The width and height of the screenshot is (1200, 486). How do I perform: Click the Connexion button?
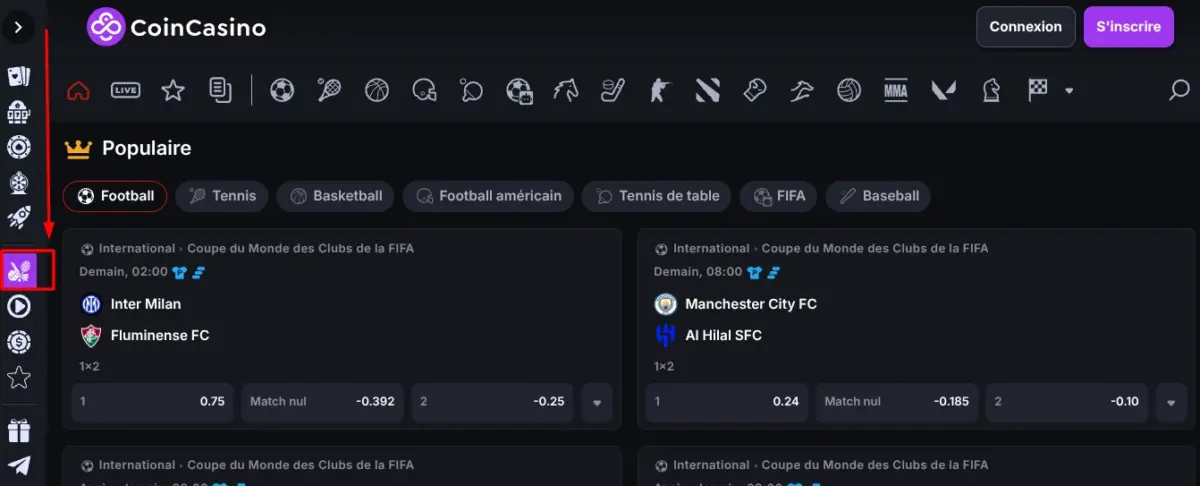click(x=1025, y=27)
